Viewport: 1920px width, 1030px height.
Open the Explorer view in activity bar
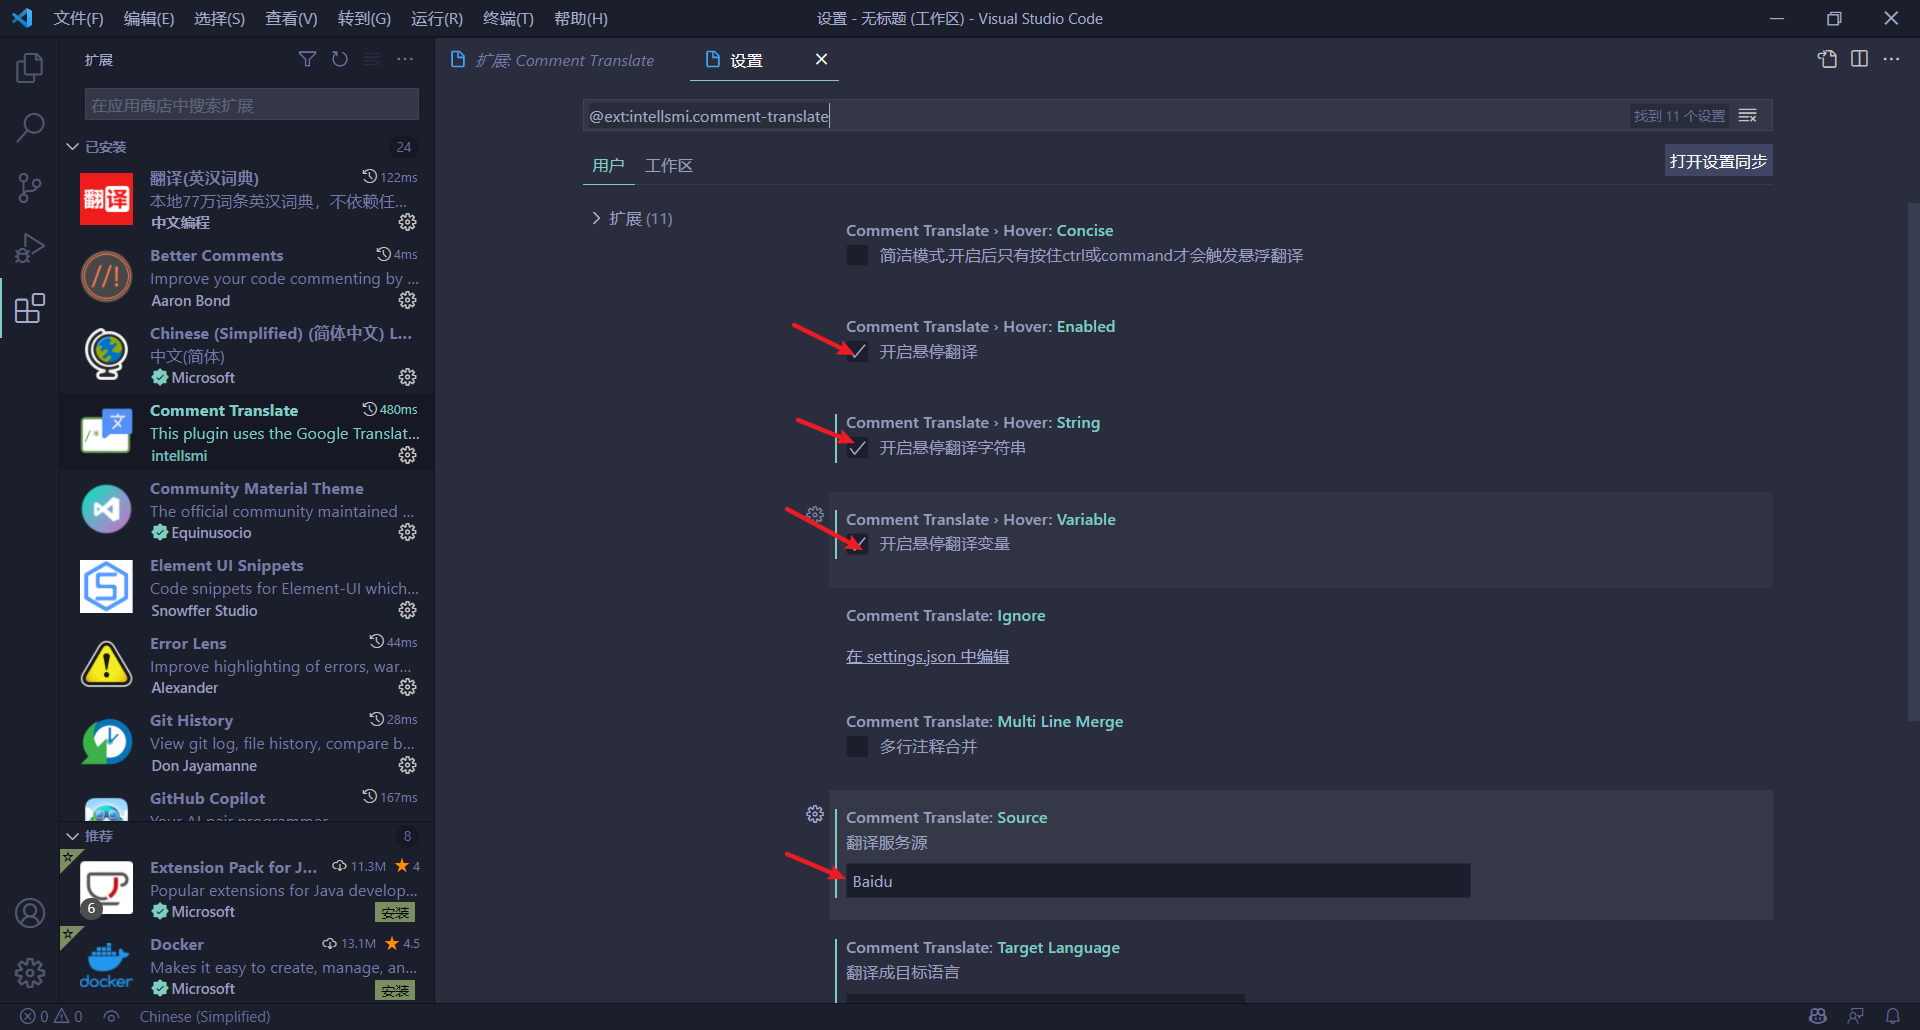pos(30,68)
